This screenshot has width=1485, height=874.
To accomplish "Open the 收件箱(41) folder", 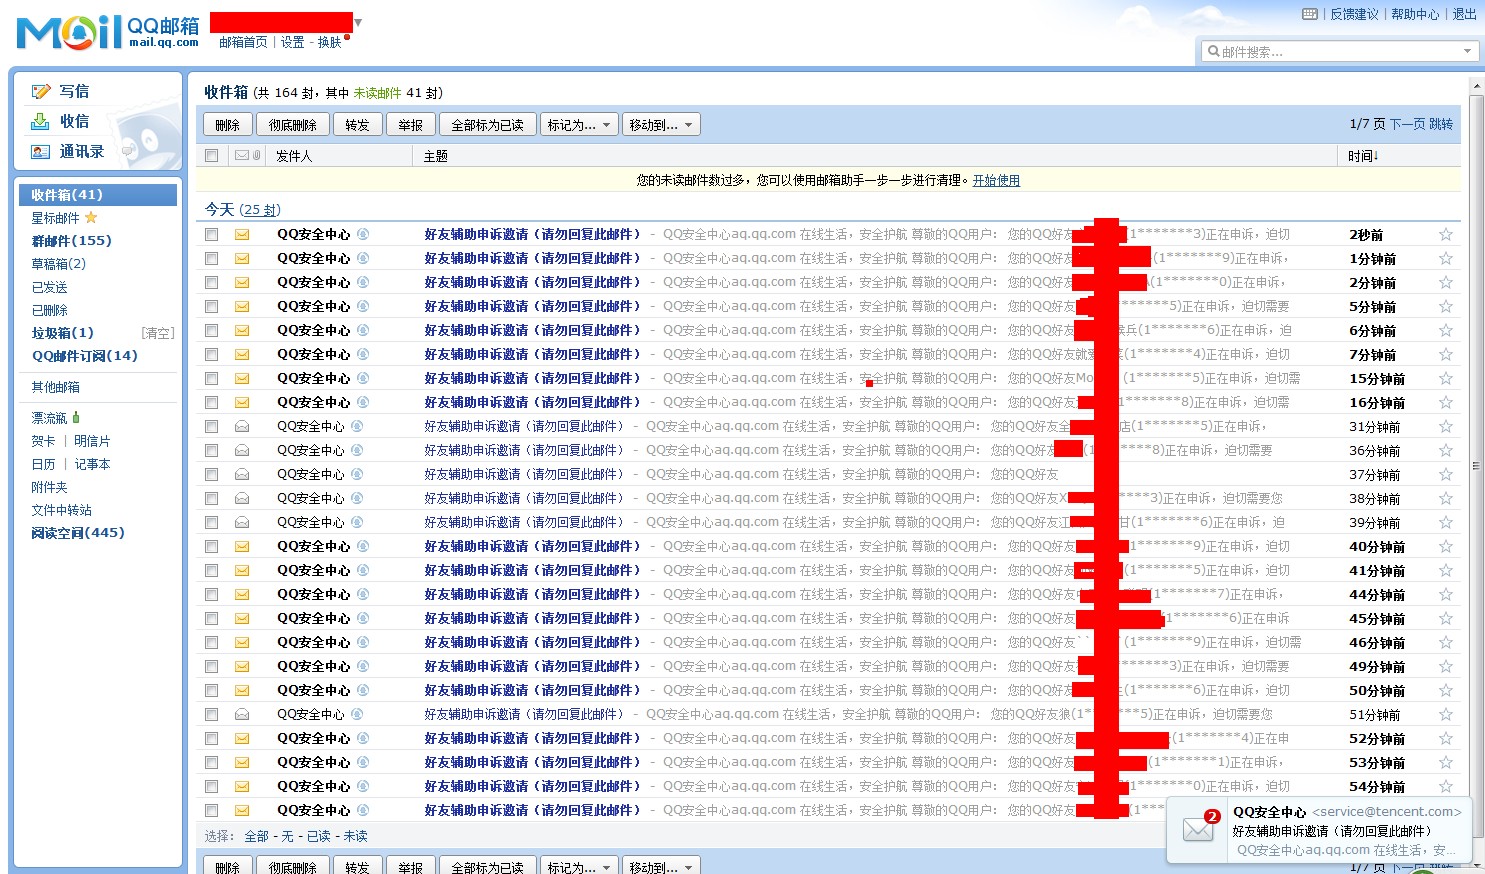I will (x=98, y=194).
